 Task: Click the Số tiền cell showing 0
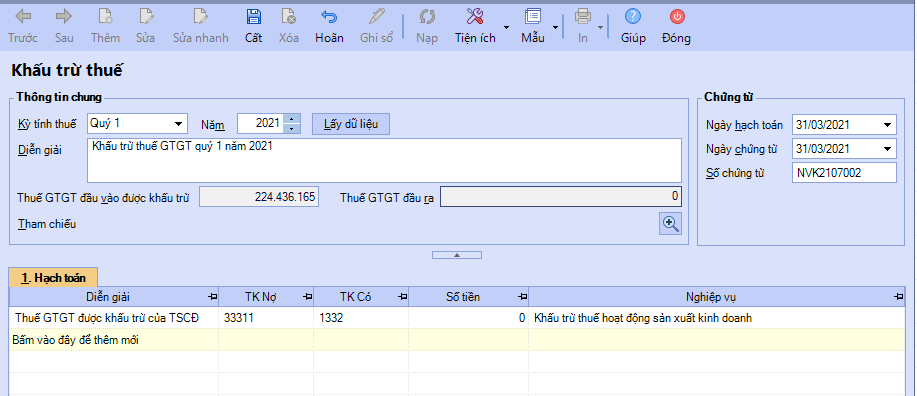click(468, 318)
